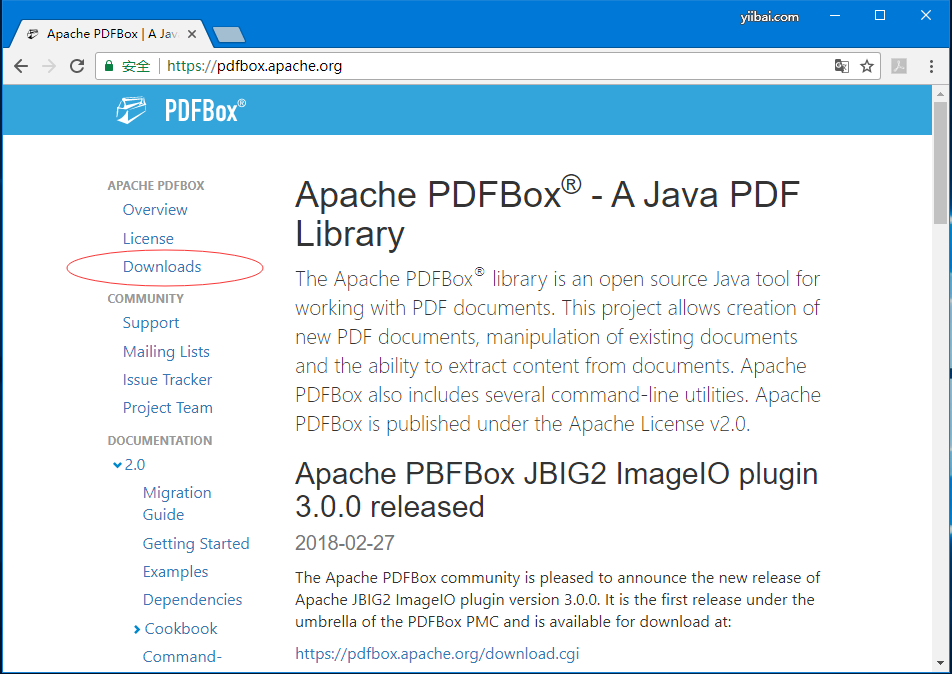The image size is (952, 674).
Task: Click the green secure padlock icon
Action: click(109, 66)
